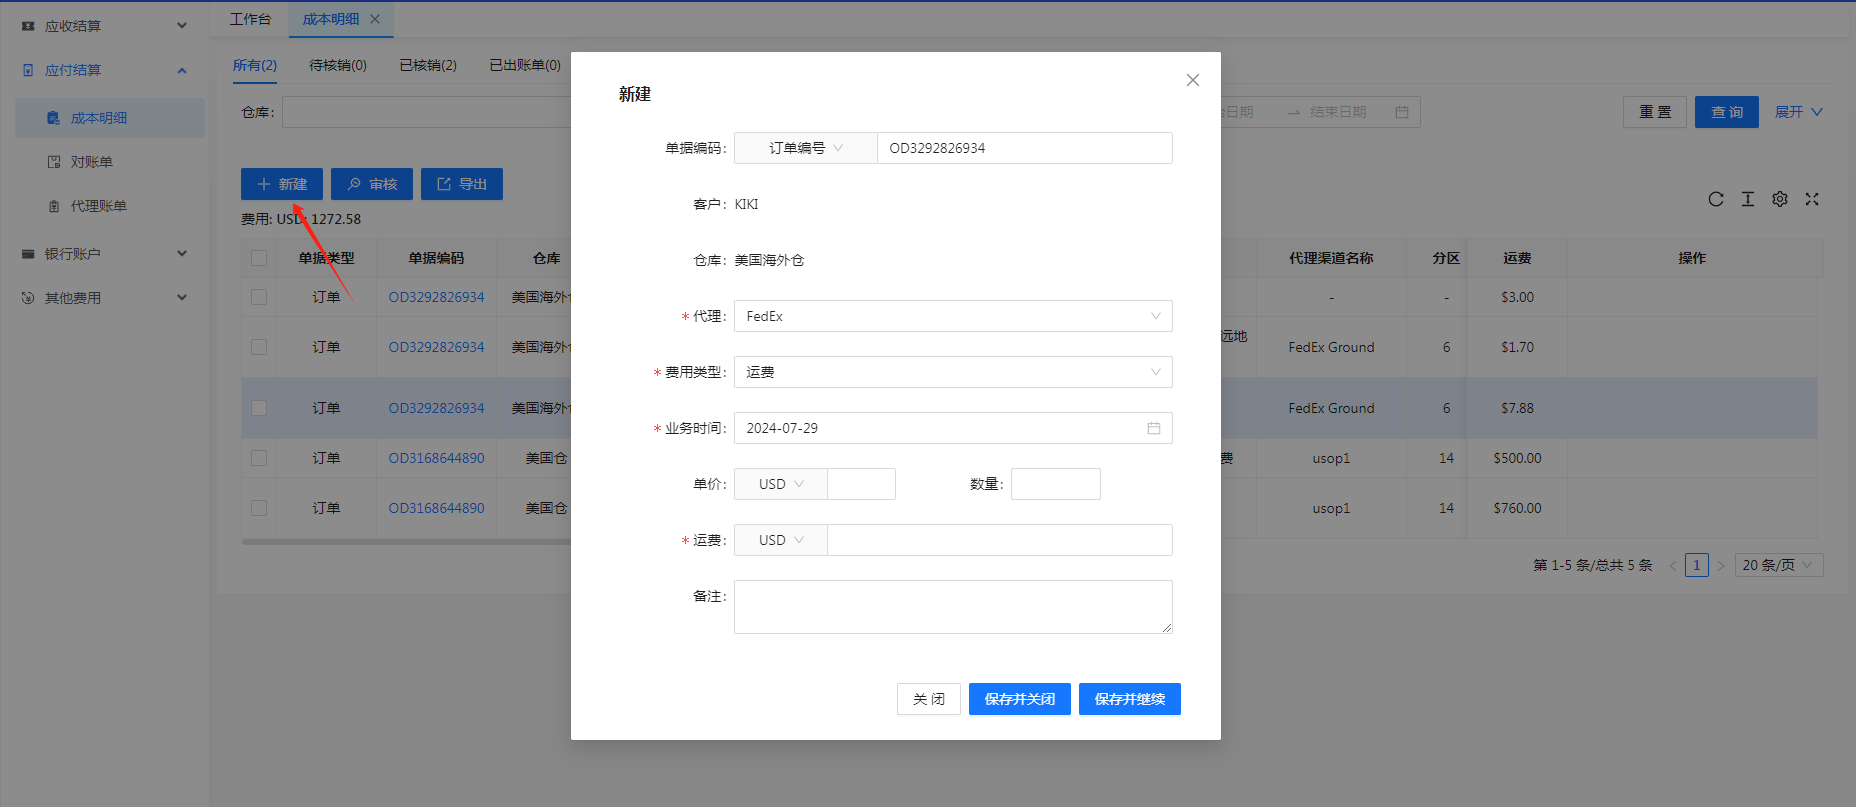Open 对账单 in the sidebar
Viewport: 1856px width, 807px height.
(x=91, y=162)
